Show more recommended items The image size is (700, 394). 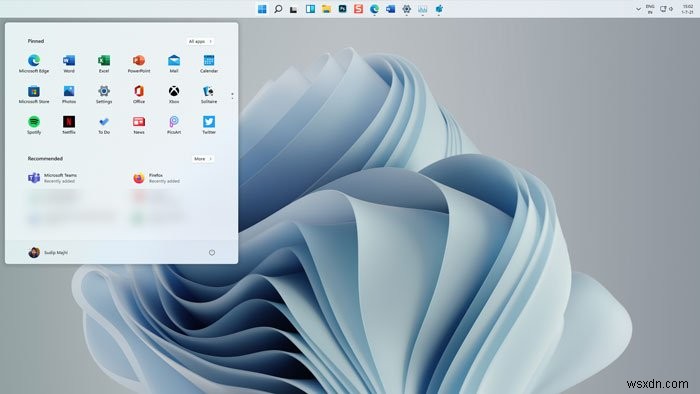click(x=203, y=159)
